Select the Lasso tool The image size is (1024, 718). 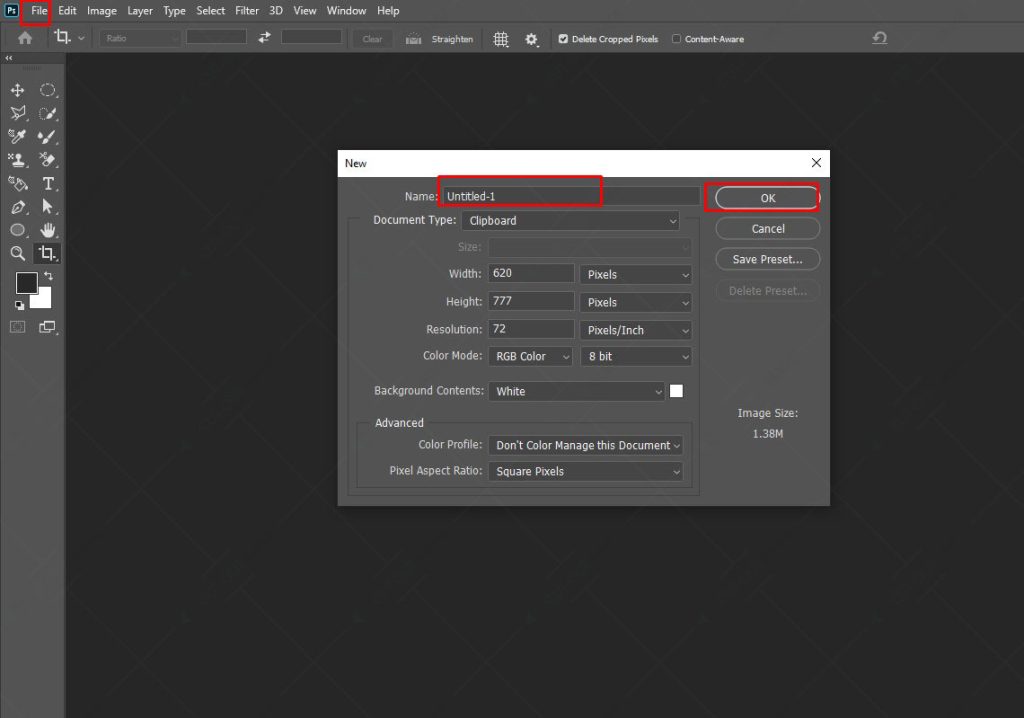[x=17, y=113]
